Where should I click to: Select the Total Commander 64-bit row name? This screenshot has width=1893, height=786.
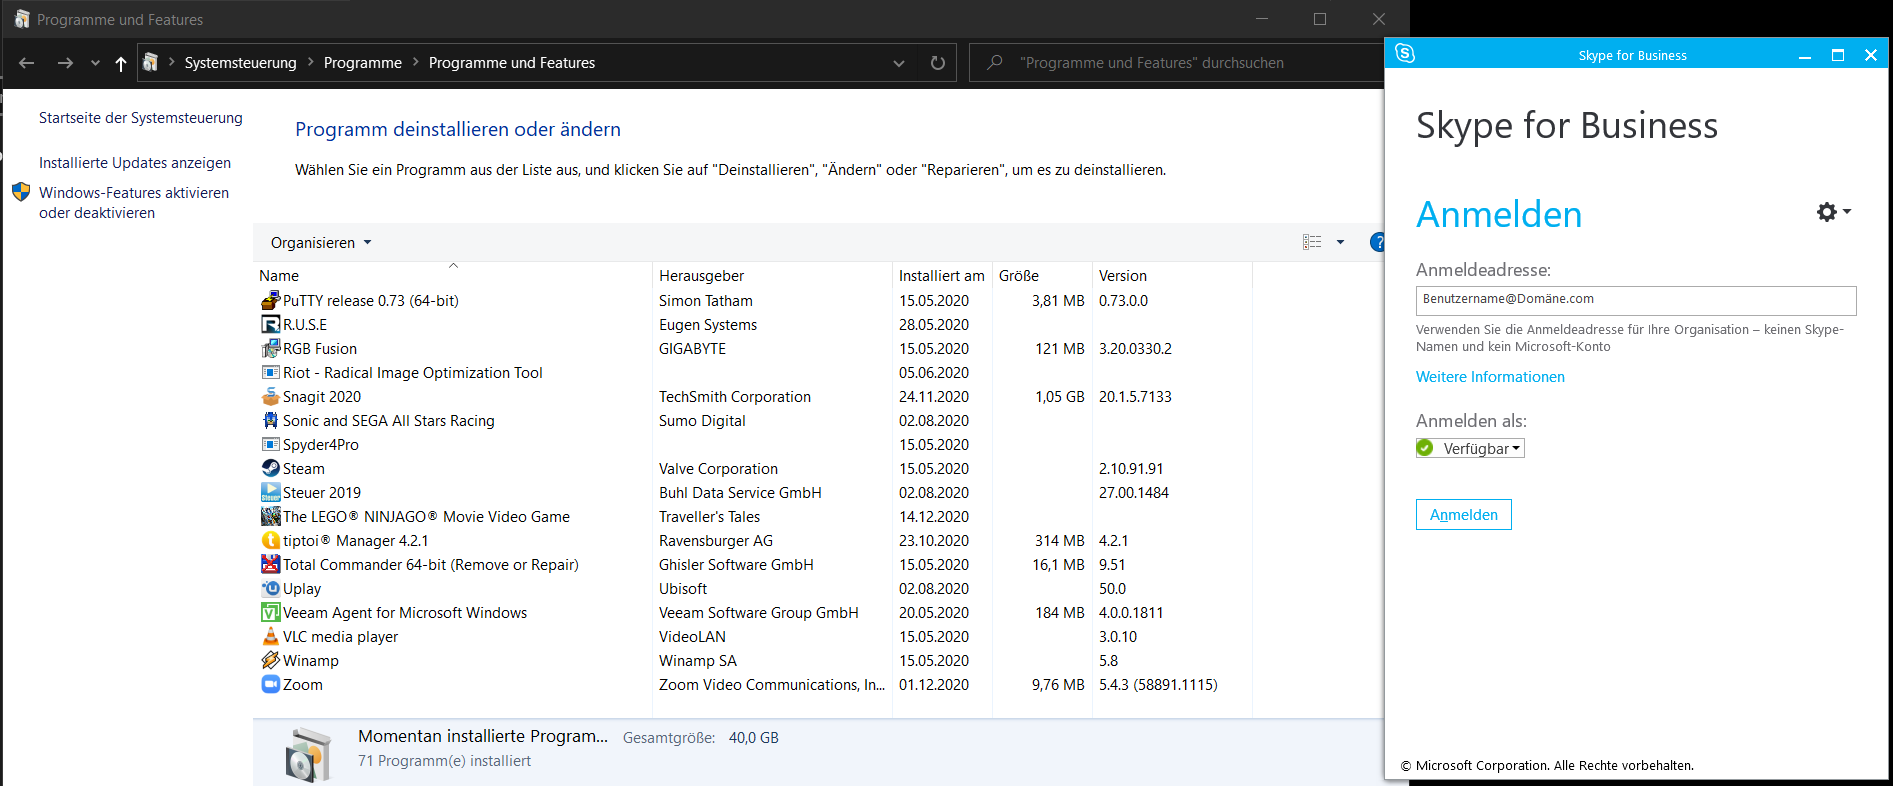pos(431,565)
